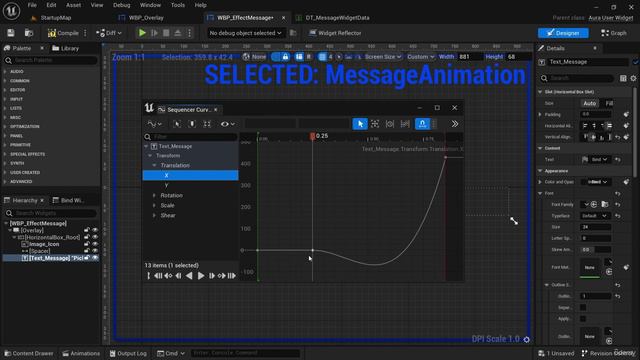Select the Y translation curve

(167, 185)
